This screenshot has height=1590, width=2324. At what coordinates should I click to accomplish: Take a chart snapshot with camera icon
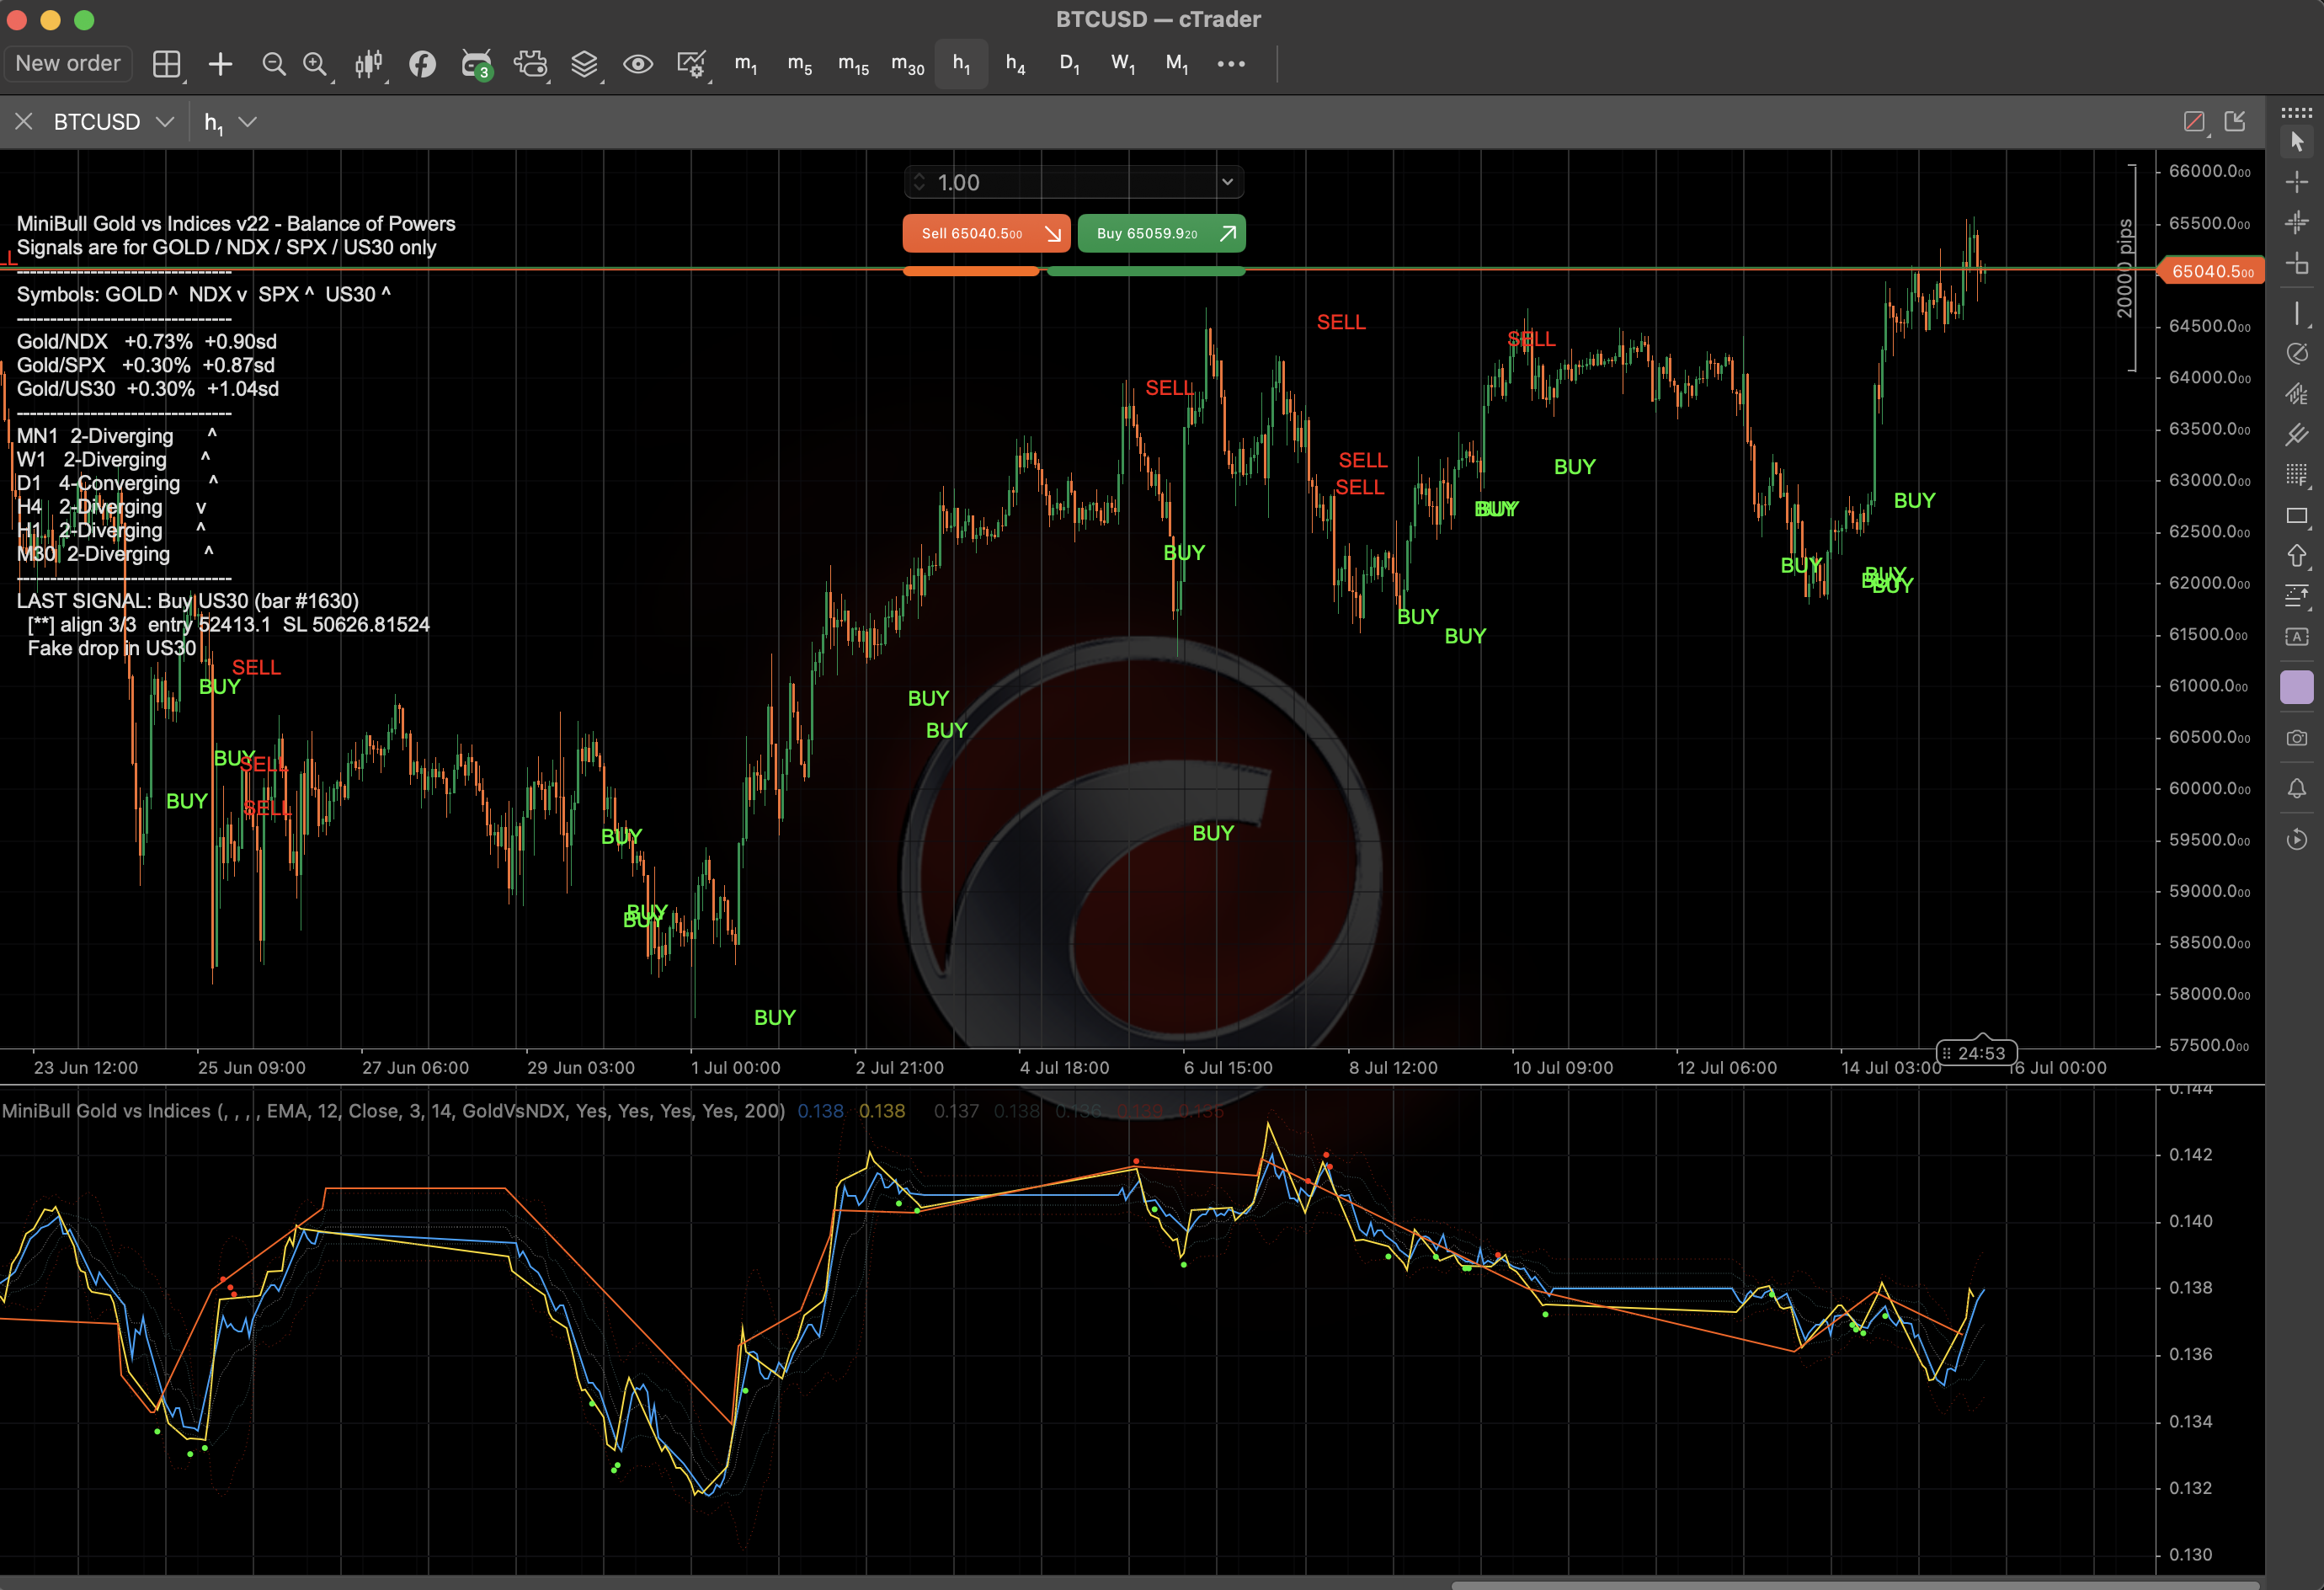point(2297,738)
